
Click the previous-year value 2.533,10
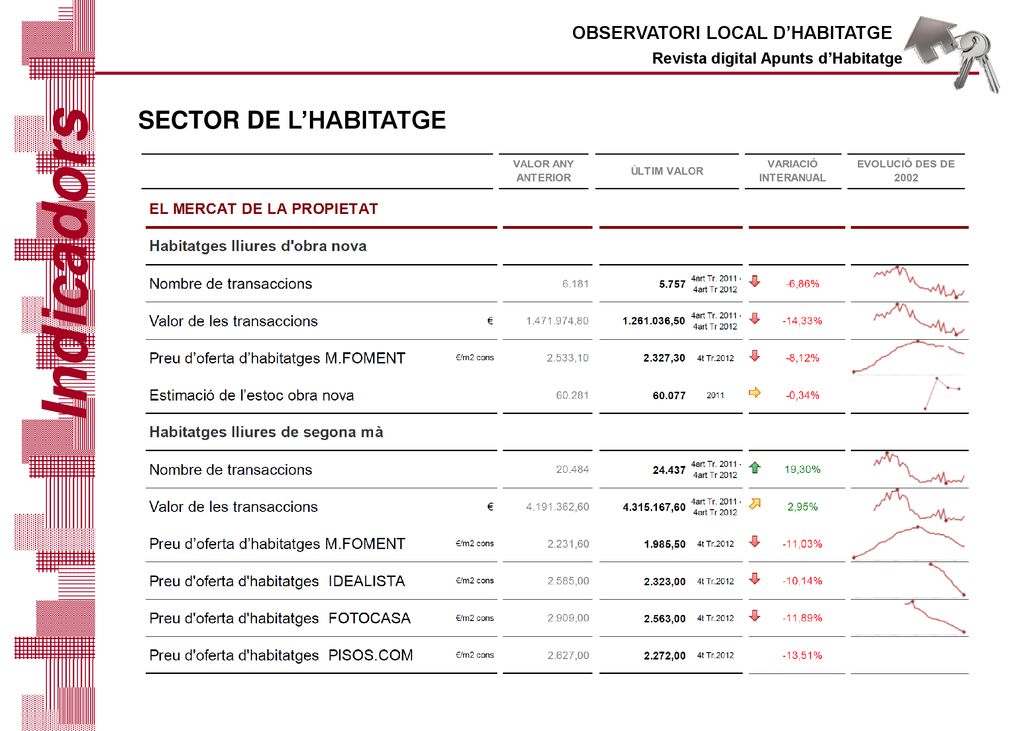[x=568, y=358]
